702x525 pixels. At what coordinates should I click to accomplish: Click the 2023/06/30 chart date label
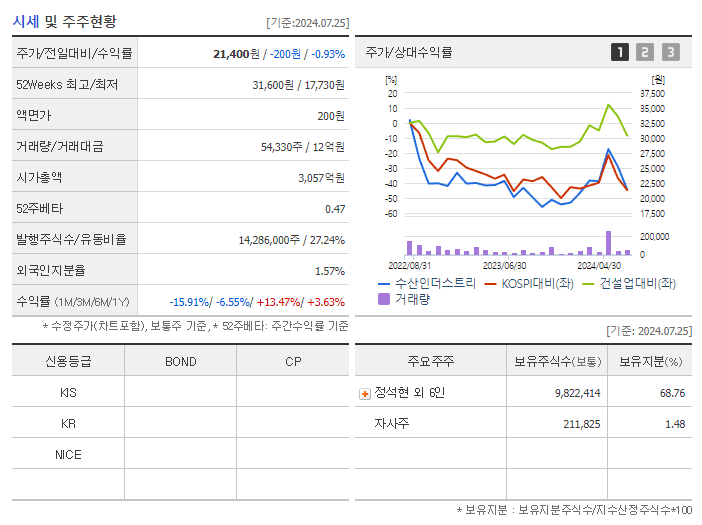(504, 266)
